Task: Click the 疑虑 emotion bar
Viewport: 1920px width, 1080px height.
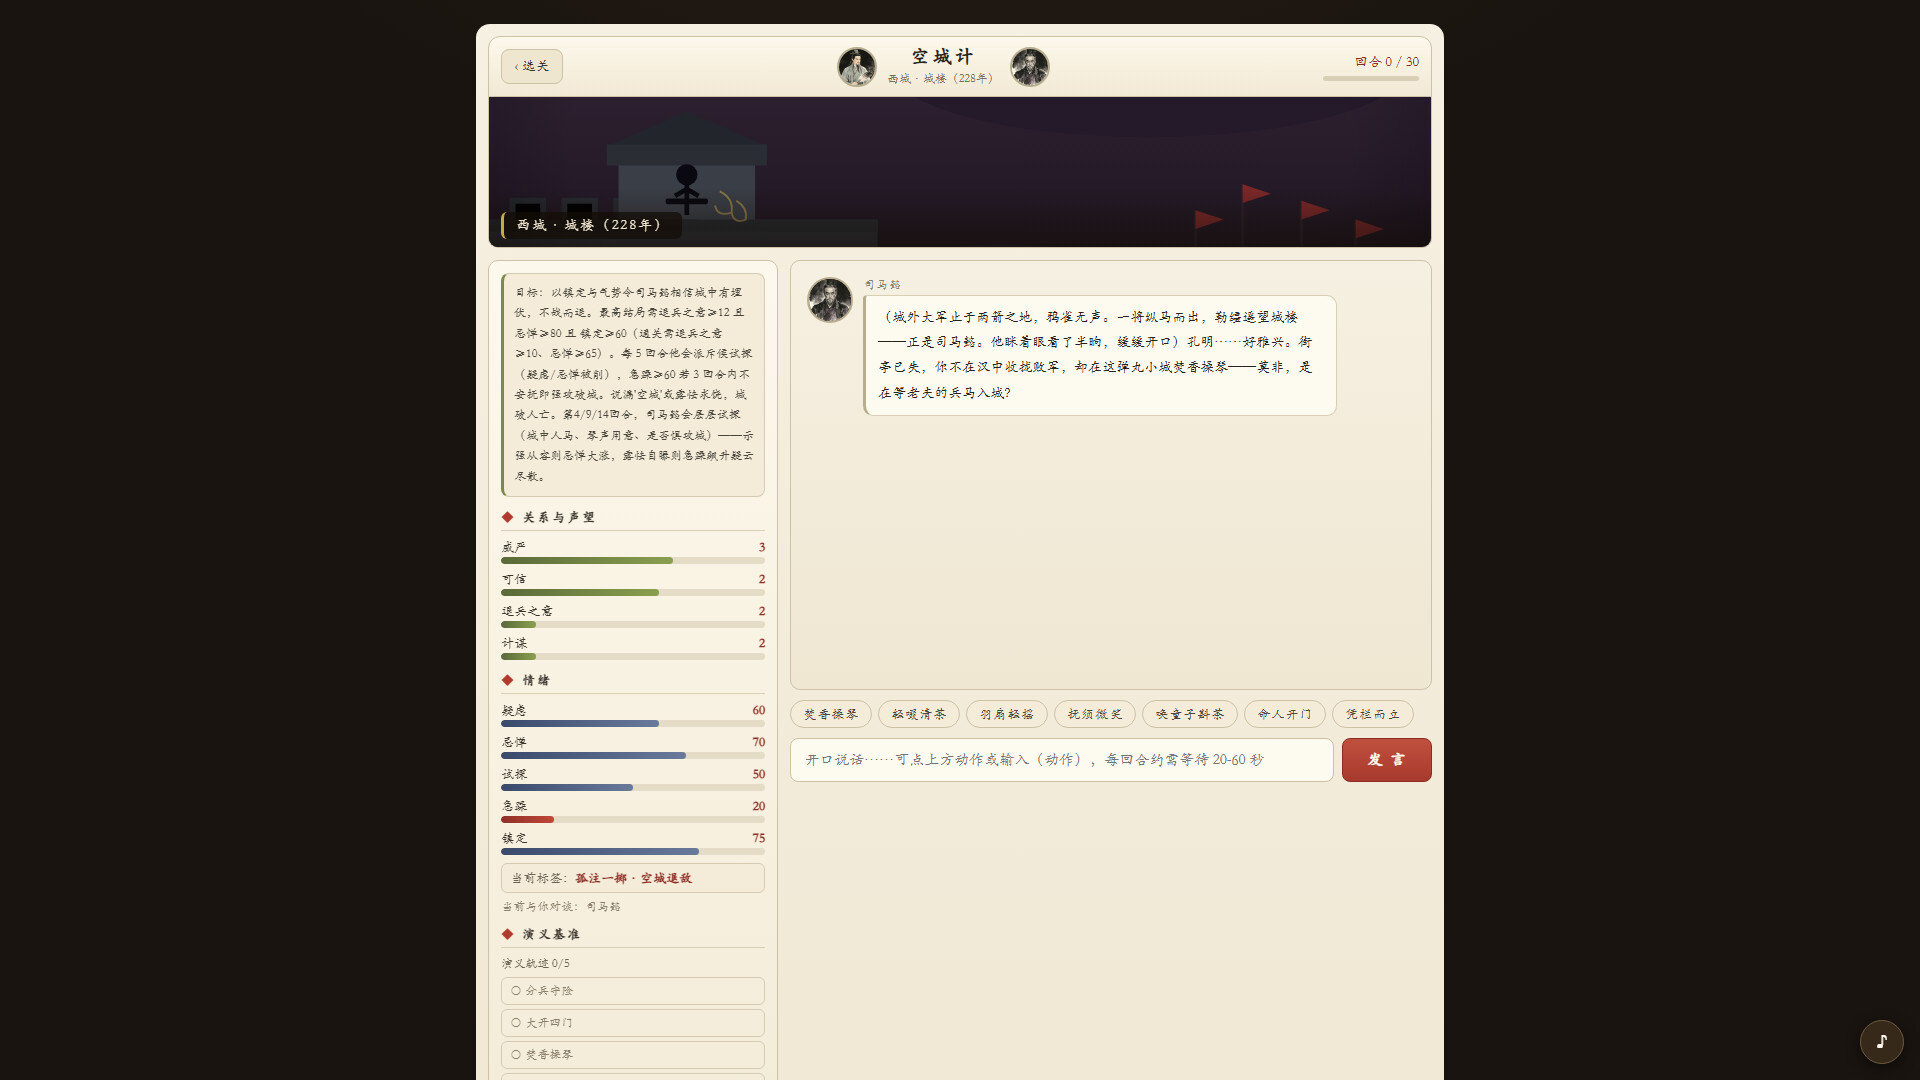Action: 633,724
